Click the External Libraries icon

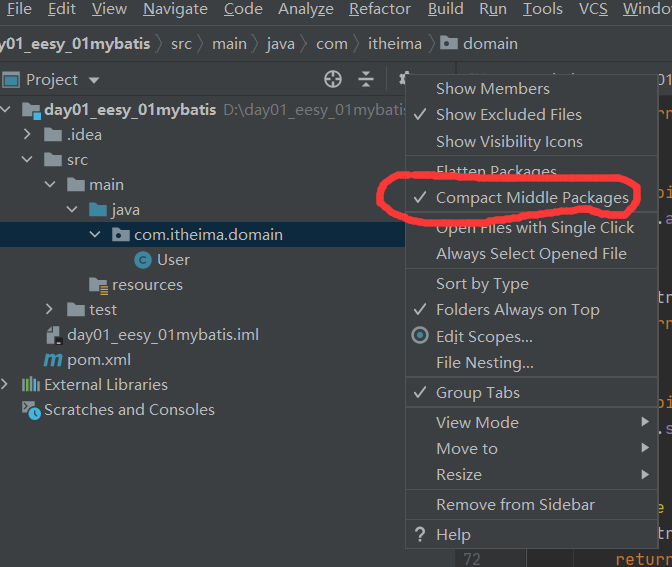click(31, 385)
